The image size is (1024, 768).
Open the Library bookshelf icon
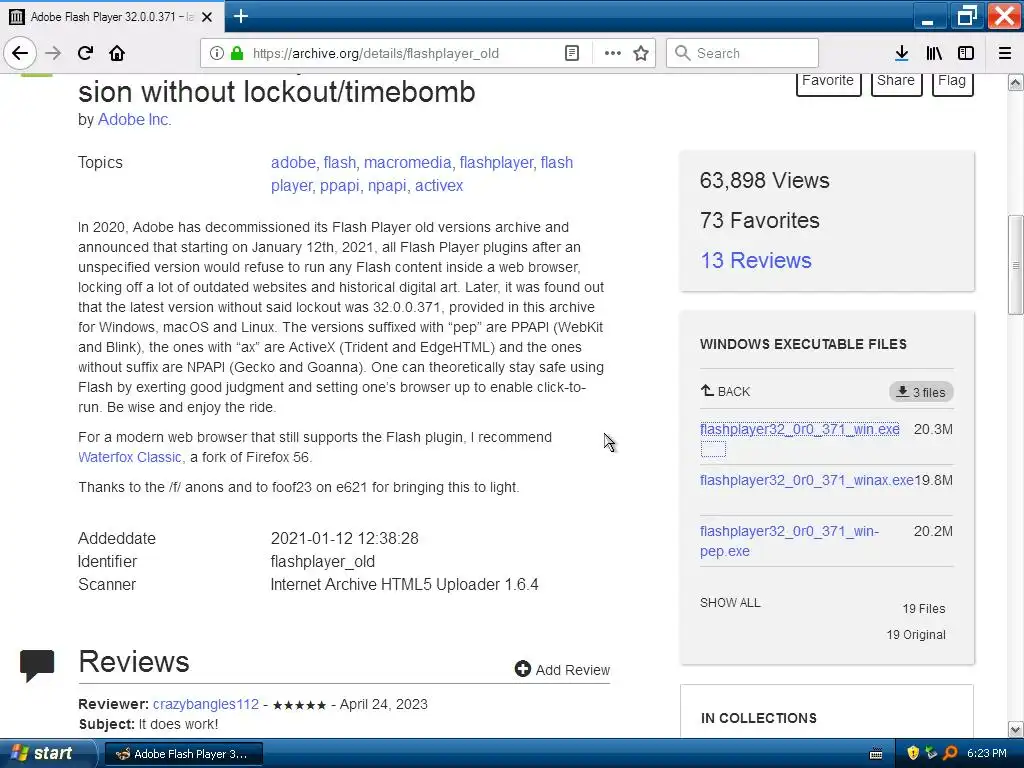[x=934, y=53]
